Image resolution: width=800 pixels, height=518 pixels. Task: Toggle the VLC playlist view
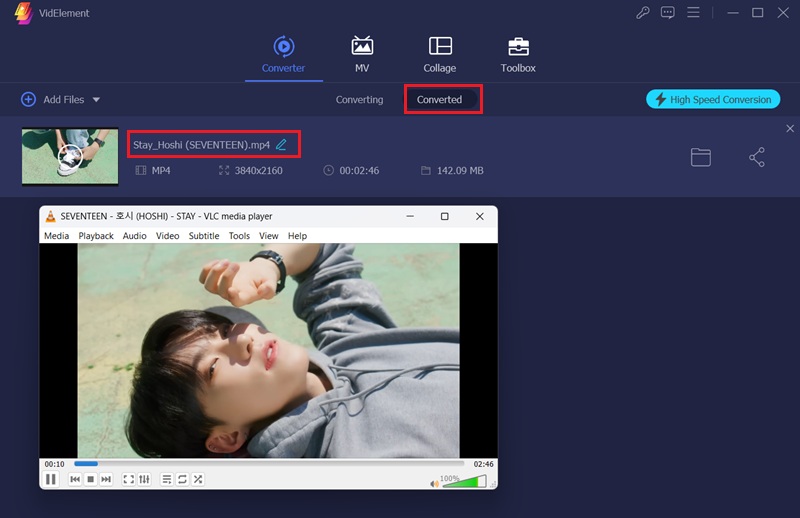pyautogui.click(x=167, y=479)
